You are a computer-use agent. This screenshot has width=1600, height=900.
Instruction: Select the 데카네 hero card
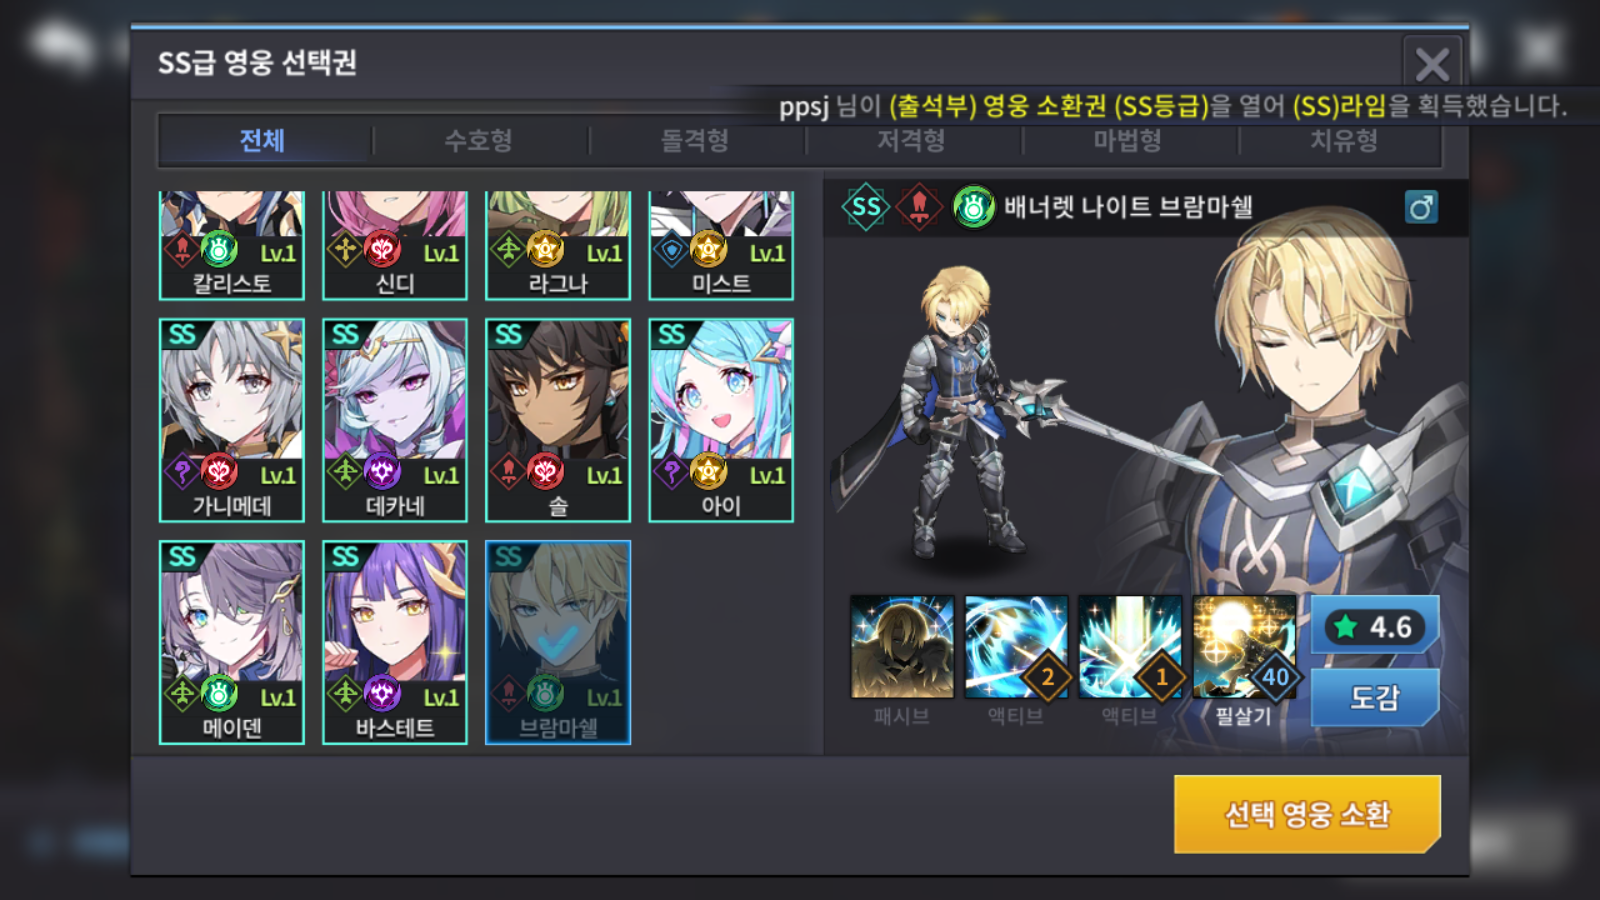click(395, 421)
